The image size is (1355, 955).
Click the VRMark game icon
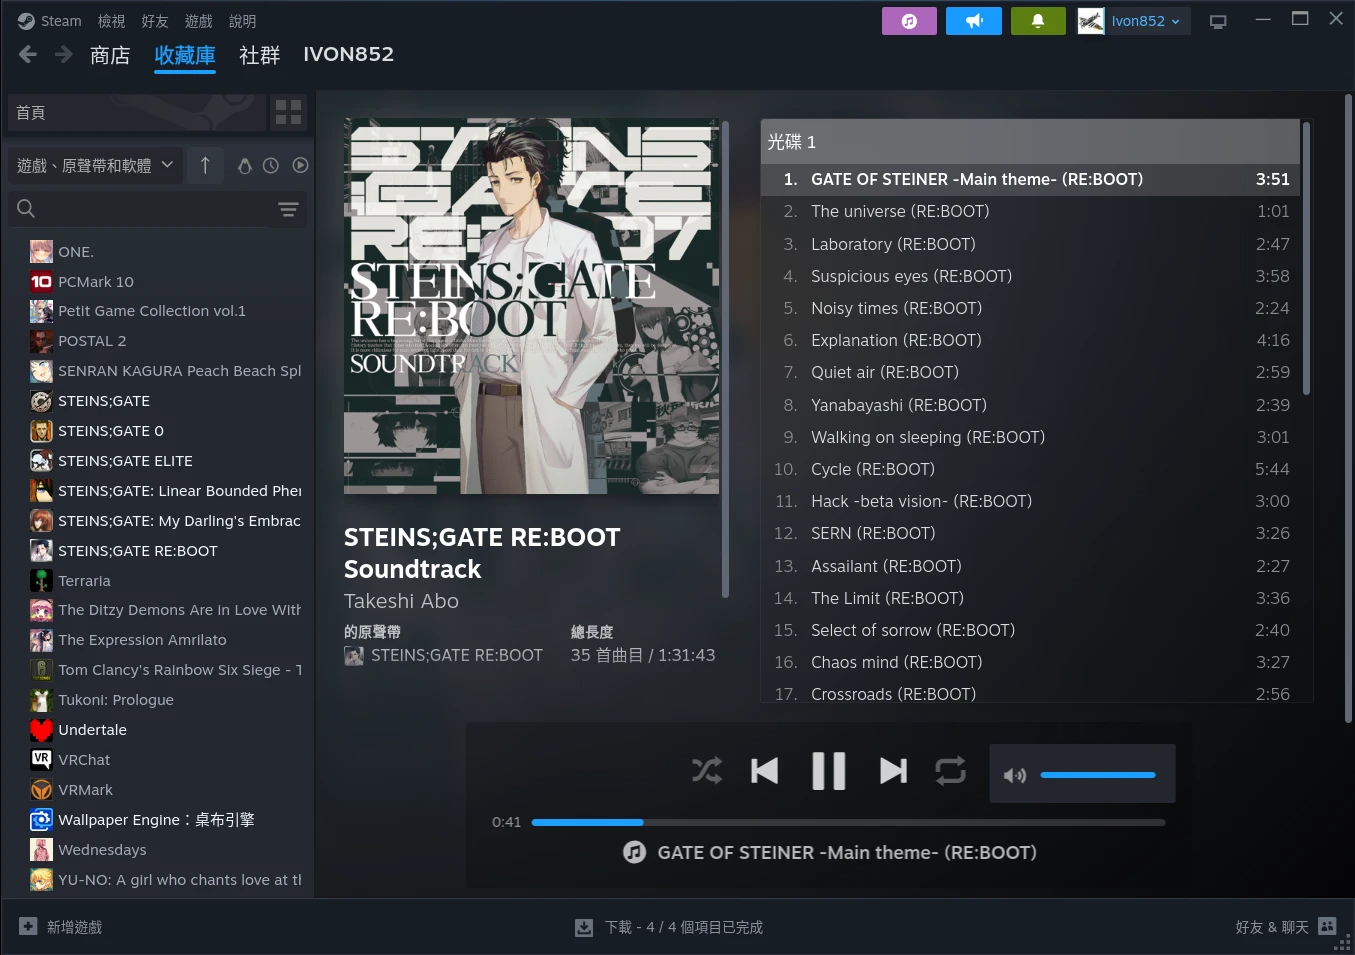tap(41, 790)
